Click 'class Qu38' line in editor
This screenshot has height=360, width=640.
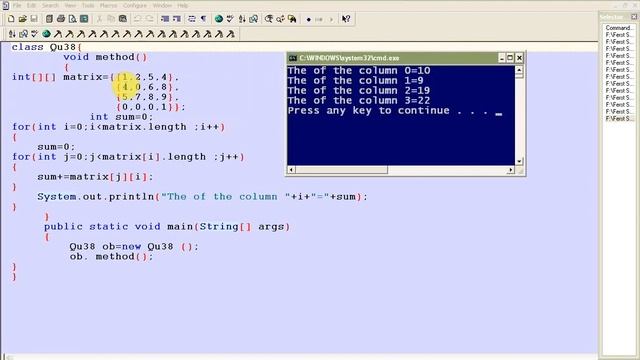(47, 47)
